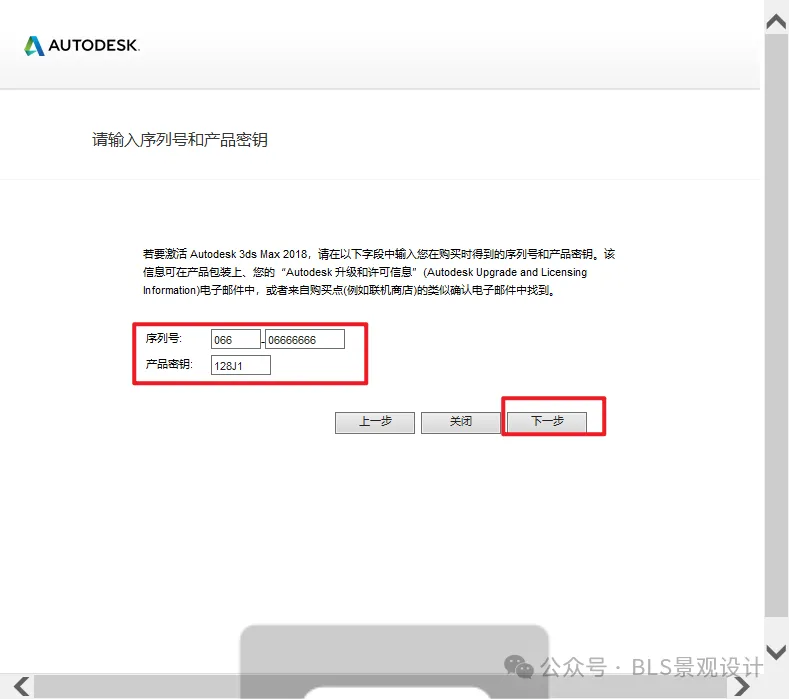
Task: Click the vertical scrollbar thumb
Action: coord(776,326)
